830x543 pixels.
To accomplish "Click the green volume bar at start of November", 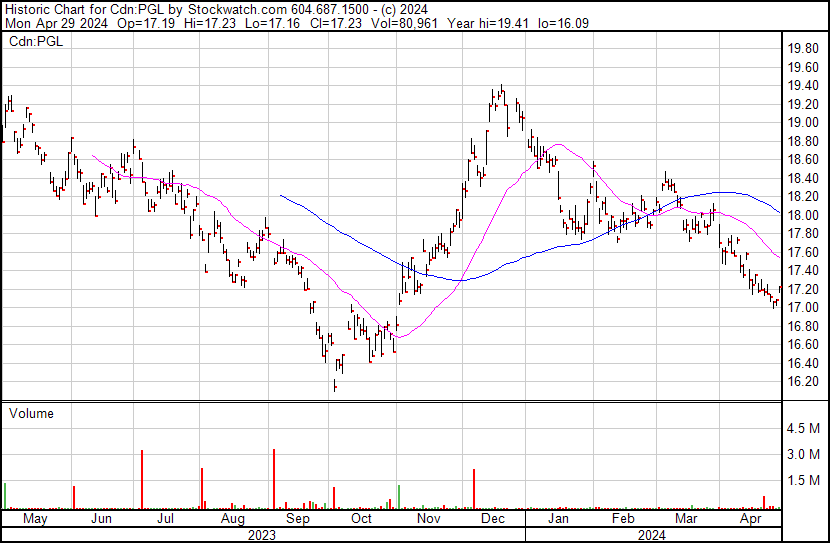I will pos(399,497).
